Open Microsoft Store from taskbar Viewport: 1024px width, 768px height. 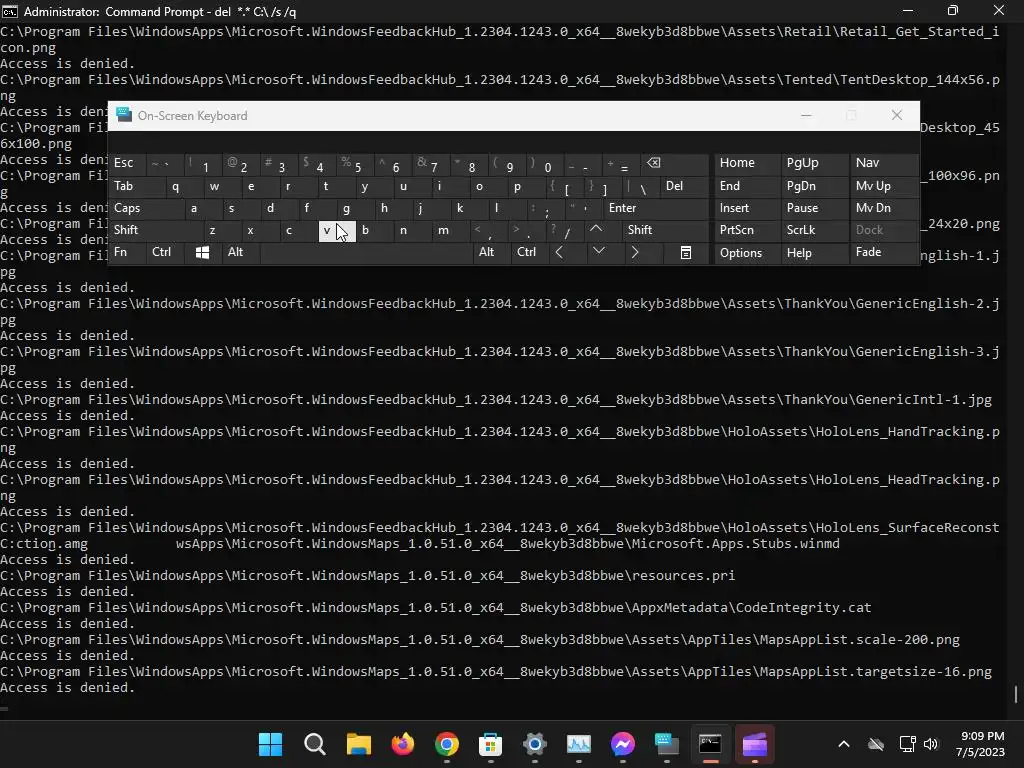(490, 744)
